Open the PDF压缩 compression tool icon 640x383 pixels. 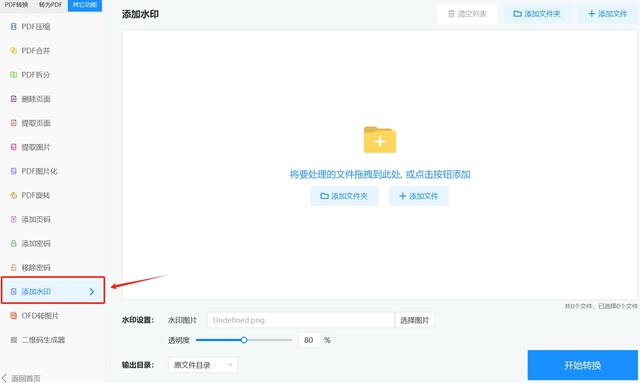click(x=13, y=27)
